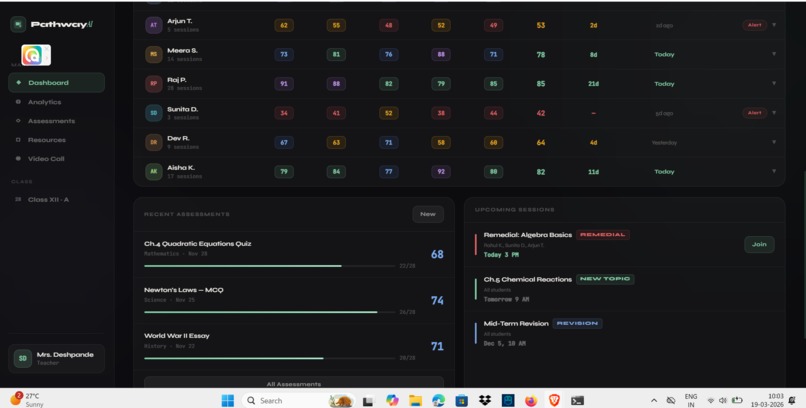Click Alert badge on Sunita D.'s row
Image resolution: width=806 pixels, height=408 pixels.
[755, 113]
